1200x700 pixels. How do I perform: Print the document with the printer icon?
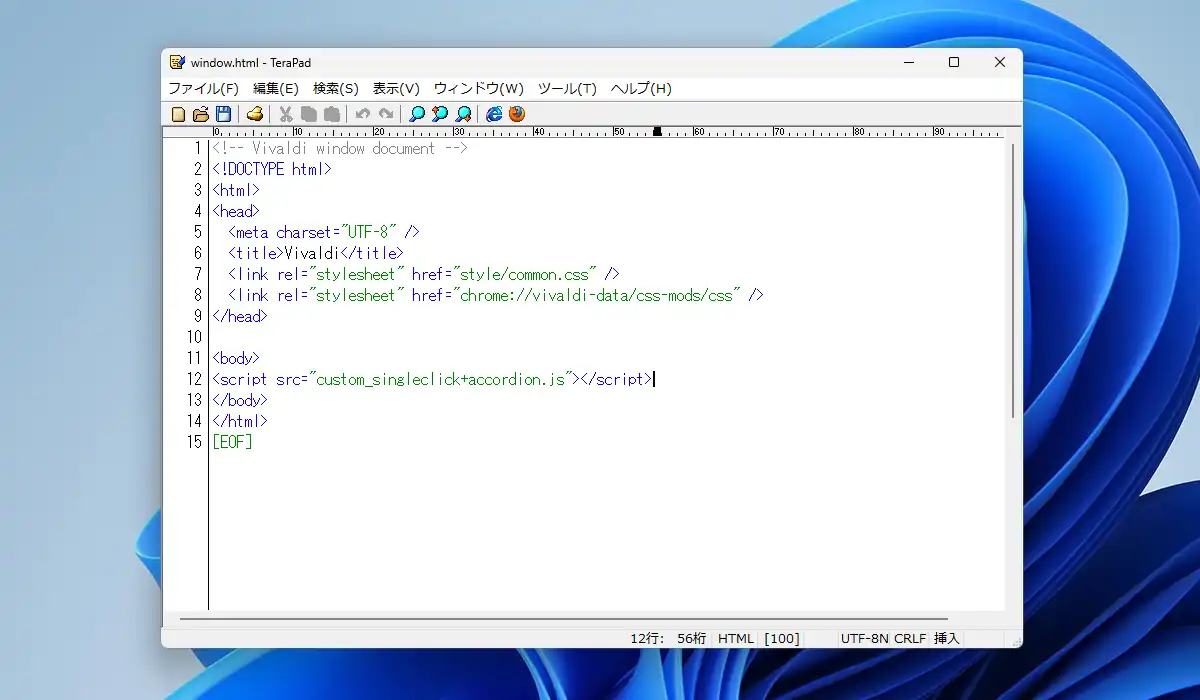[x=255, y=114]
